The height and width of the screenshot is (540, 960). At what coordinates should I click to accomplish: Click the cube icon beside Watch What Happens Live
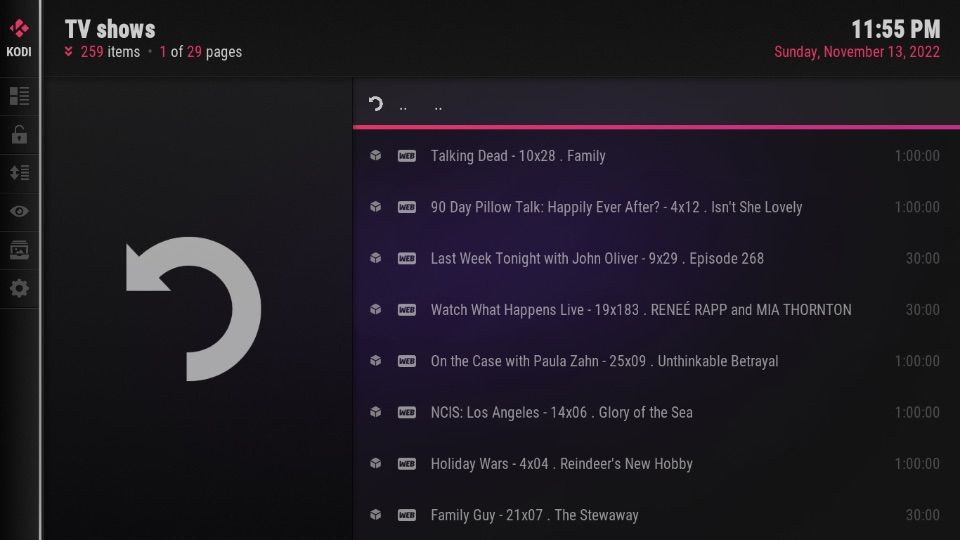375,310
